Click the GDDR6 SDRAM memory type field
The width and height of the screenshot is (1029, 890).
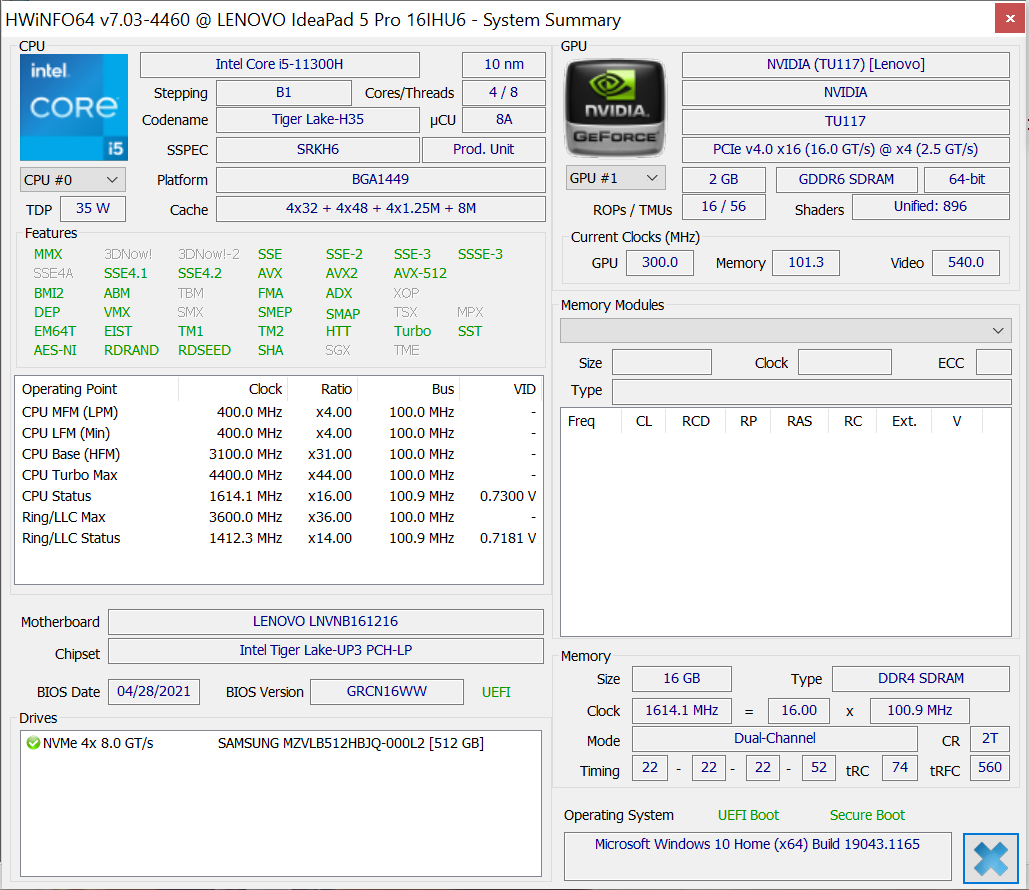click(x=846, y=179)
